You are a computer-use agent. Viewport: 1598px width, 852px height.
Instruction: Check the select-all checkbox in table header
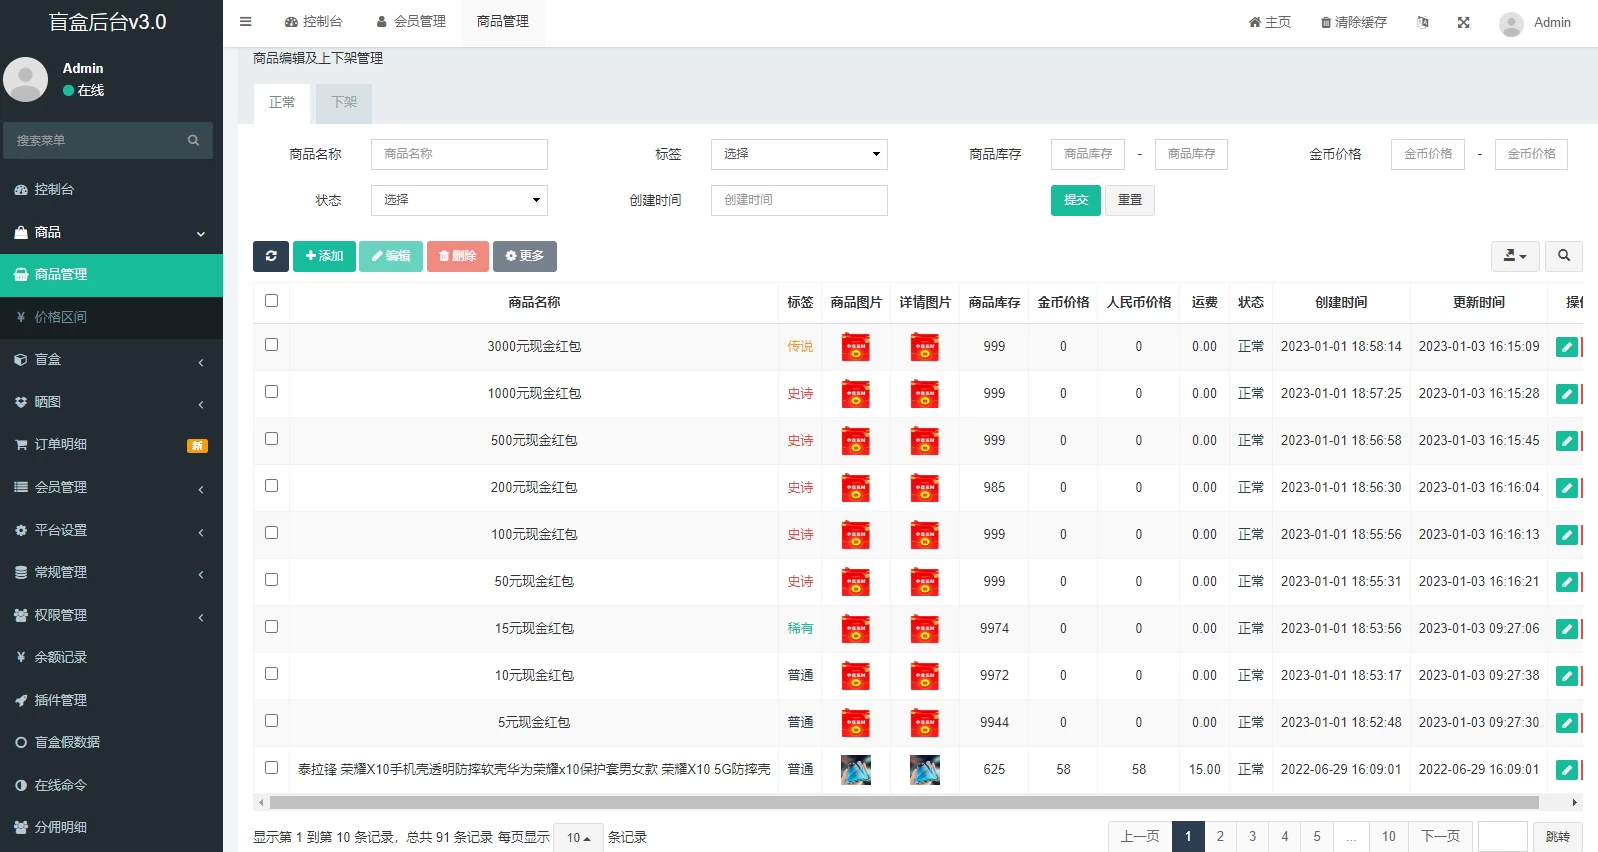pyautogui.click(x=271, y=301)
